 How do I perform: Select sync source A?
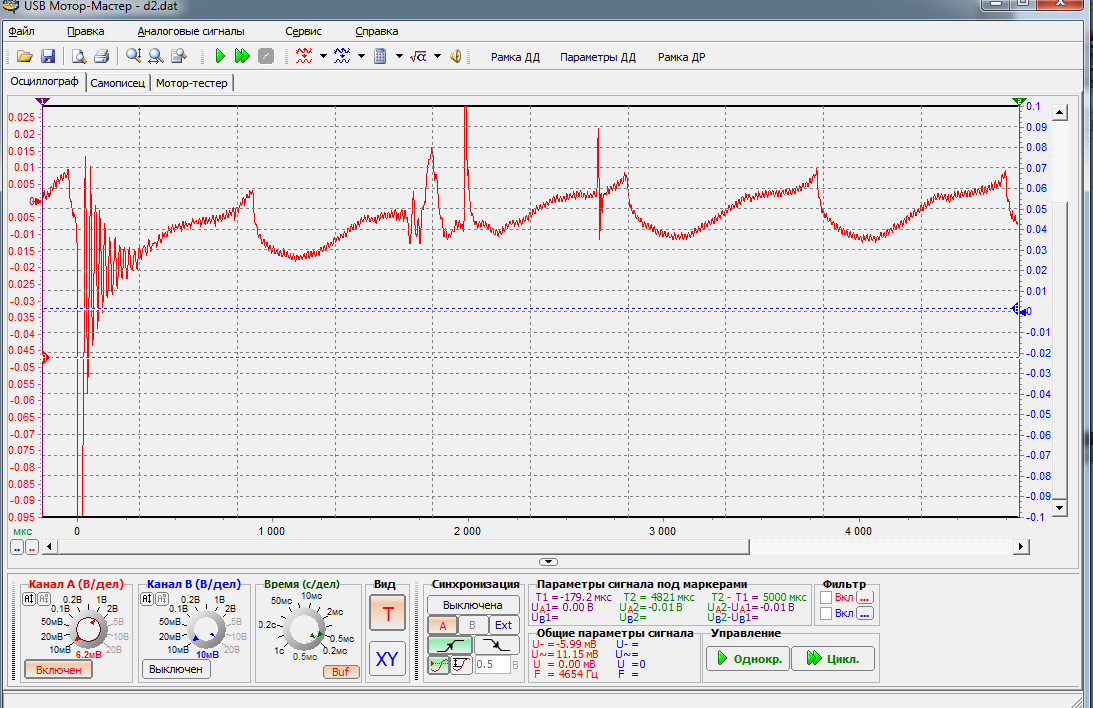pyautogui.click(x=442, y=626)
